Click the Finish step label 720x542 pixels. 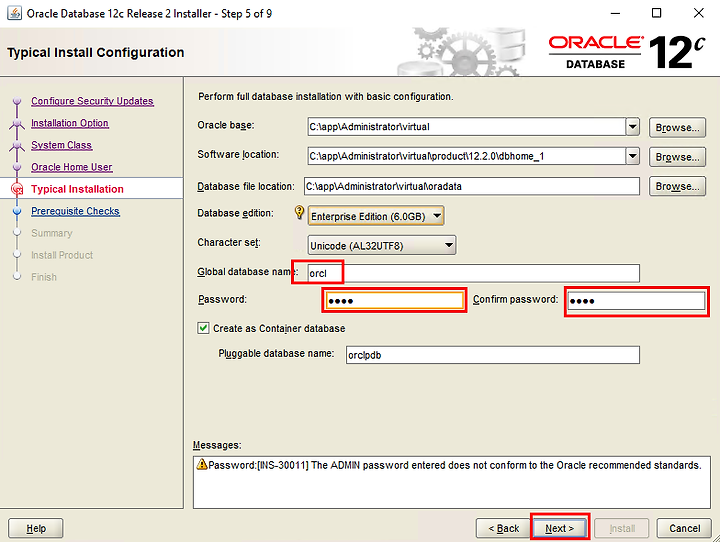pyautogui.click(x=44, y=277)
